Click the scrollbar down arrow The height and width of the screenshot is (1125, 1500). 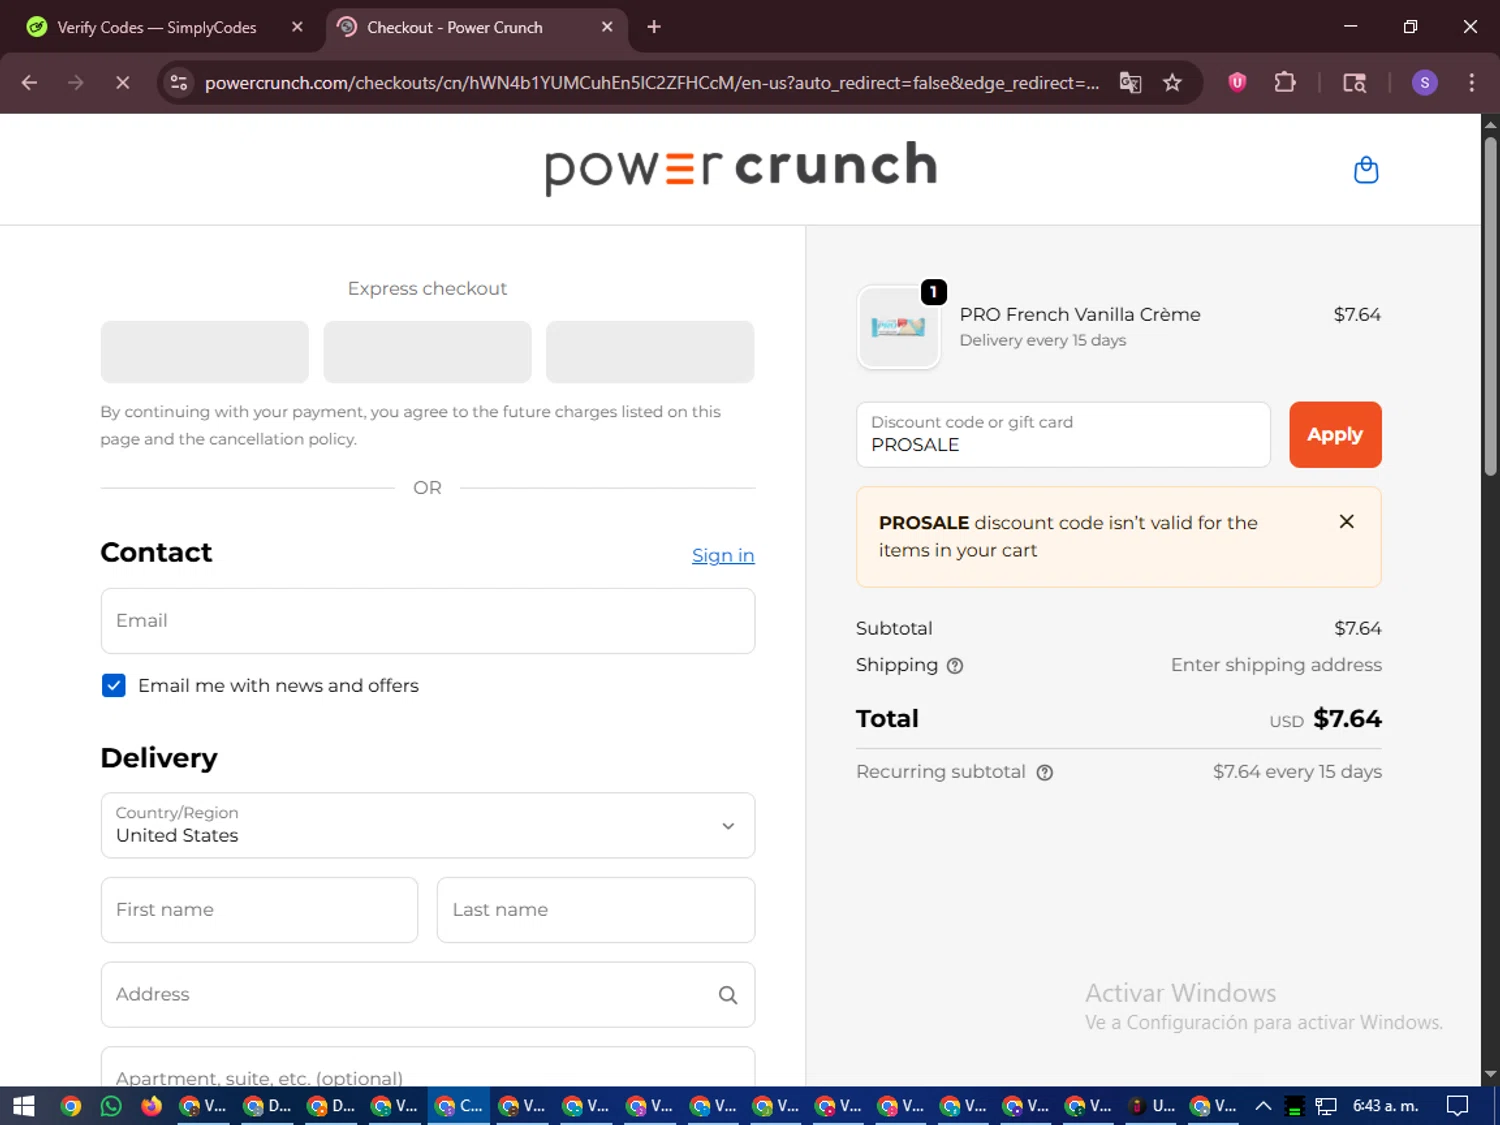(x=1490, y=1075)
